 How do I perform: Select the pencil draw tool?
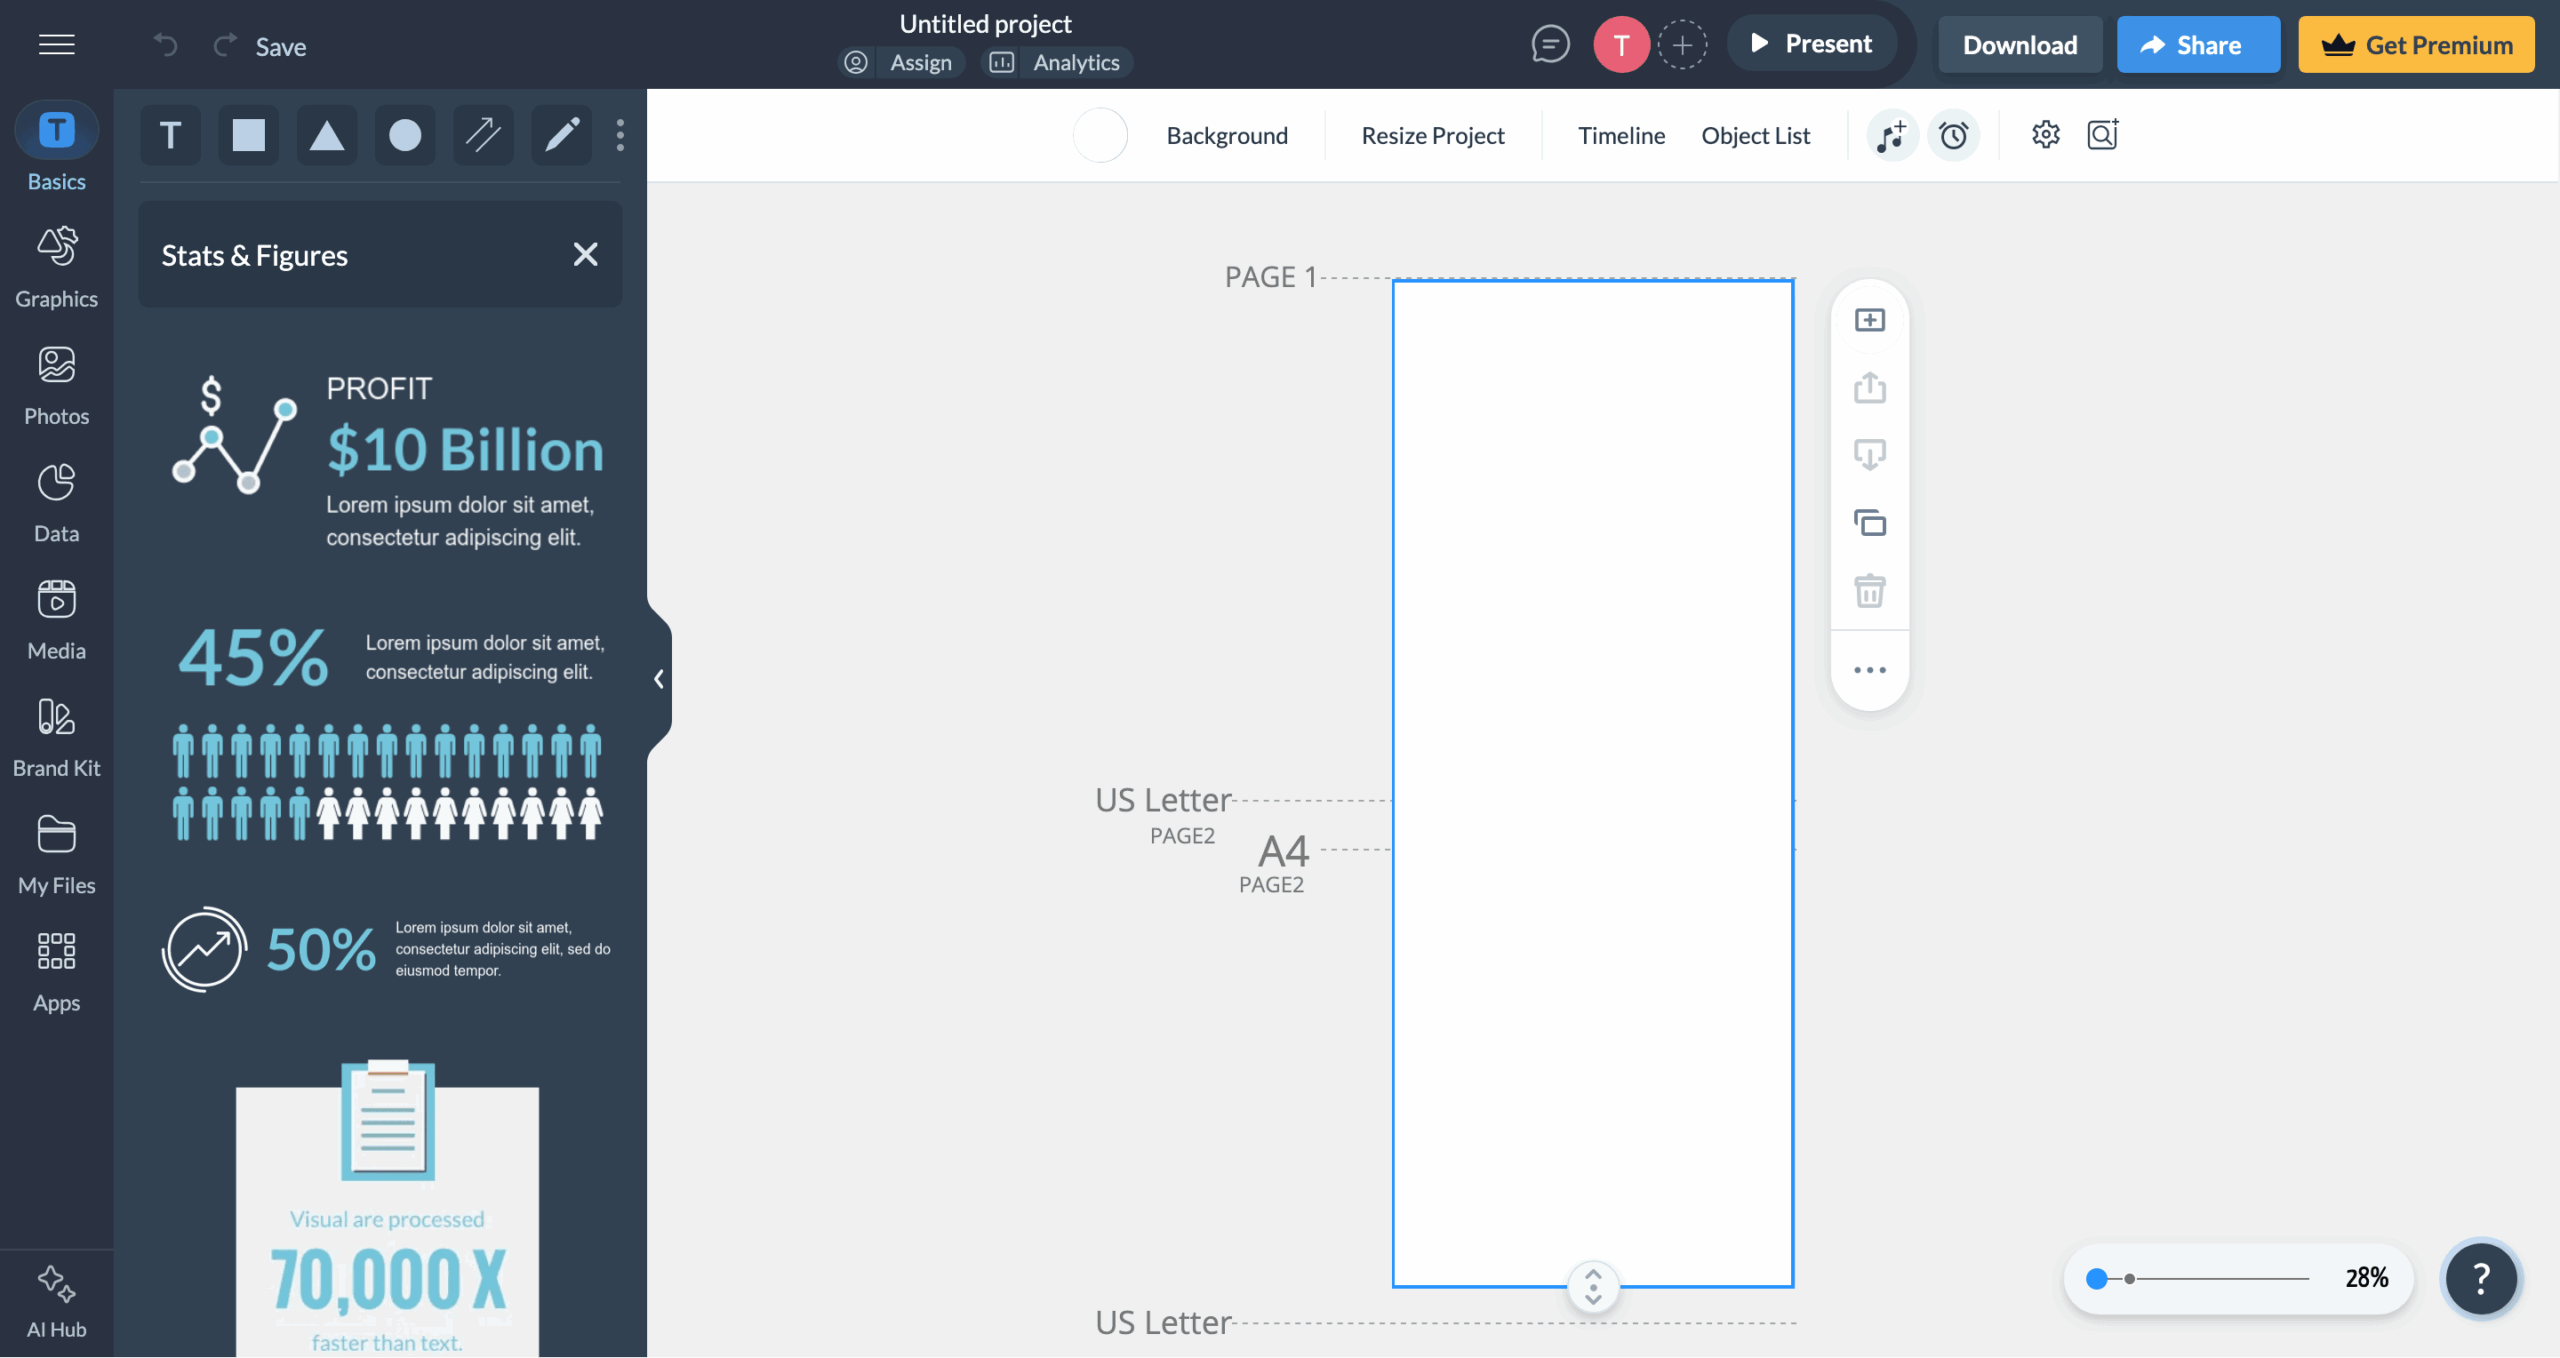pos(561,135)
